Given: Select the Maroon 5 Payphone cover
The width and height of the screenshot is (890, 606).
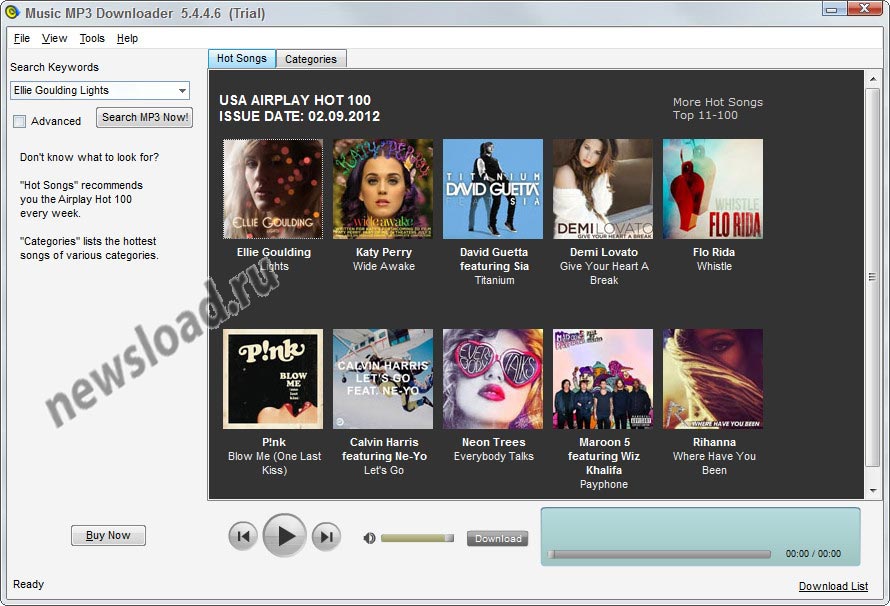Looking at the screenshot, I should coord(603,379).
